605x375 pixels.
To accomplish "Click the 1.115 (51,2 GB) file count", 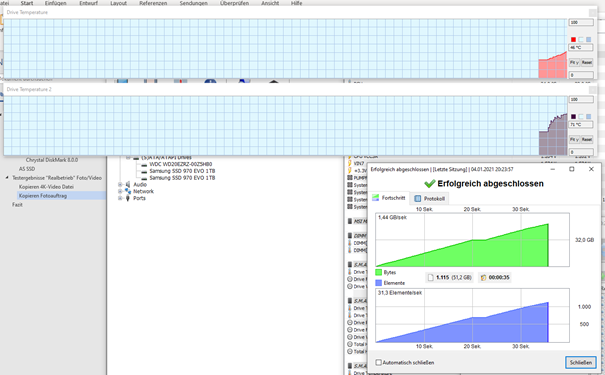I will (454, 277).
